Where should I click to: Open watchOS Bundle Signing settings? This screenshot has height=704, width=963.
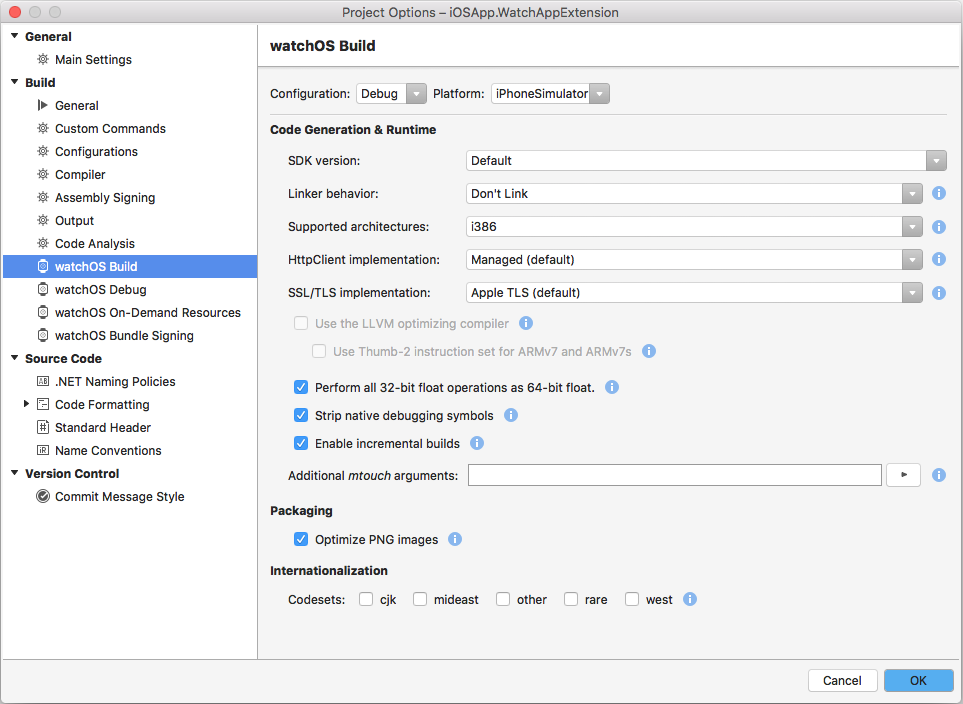pos(124,336)
